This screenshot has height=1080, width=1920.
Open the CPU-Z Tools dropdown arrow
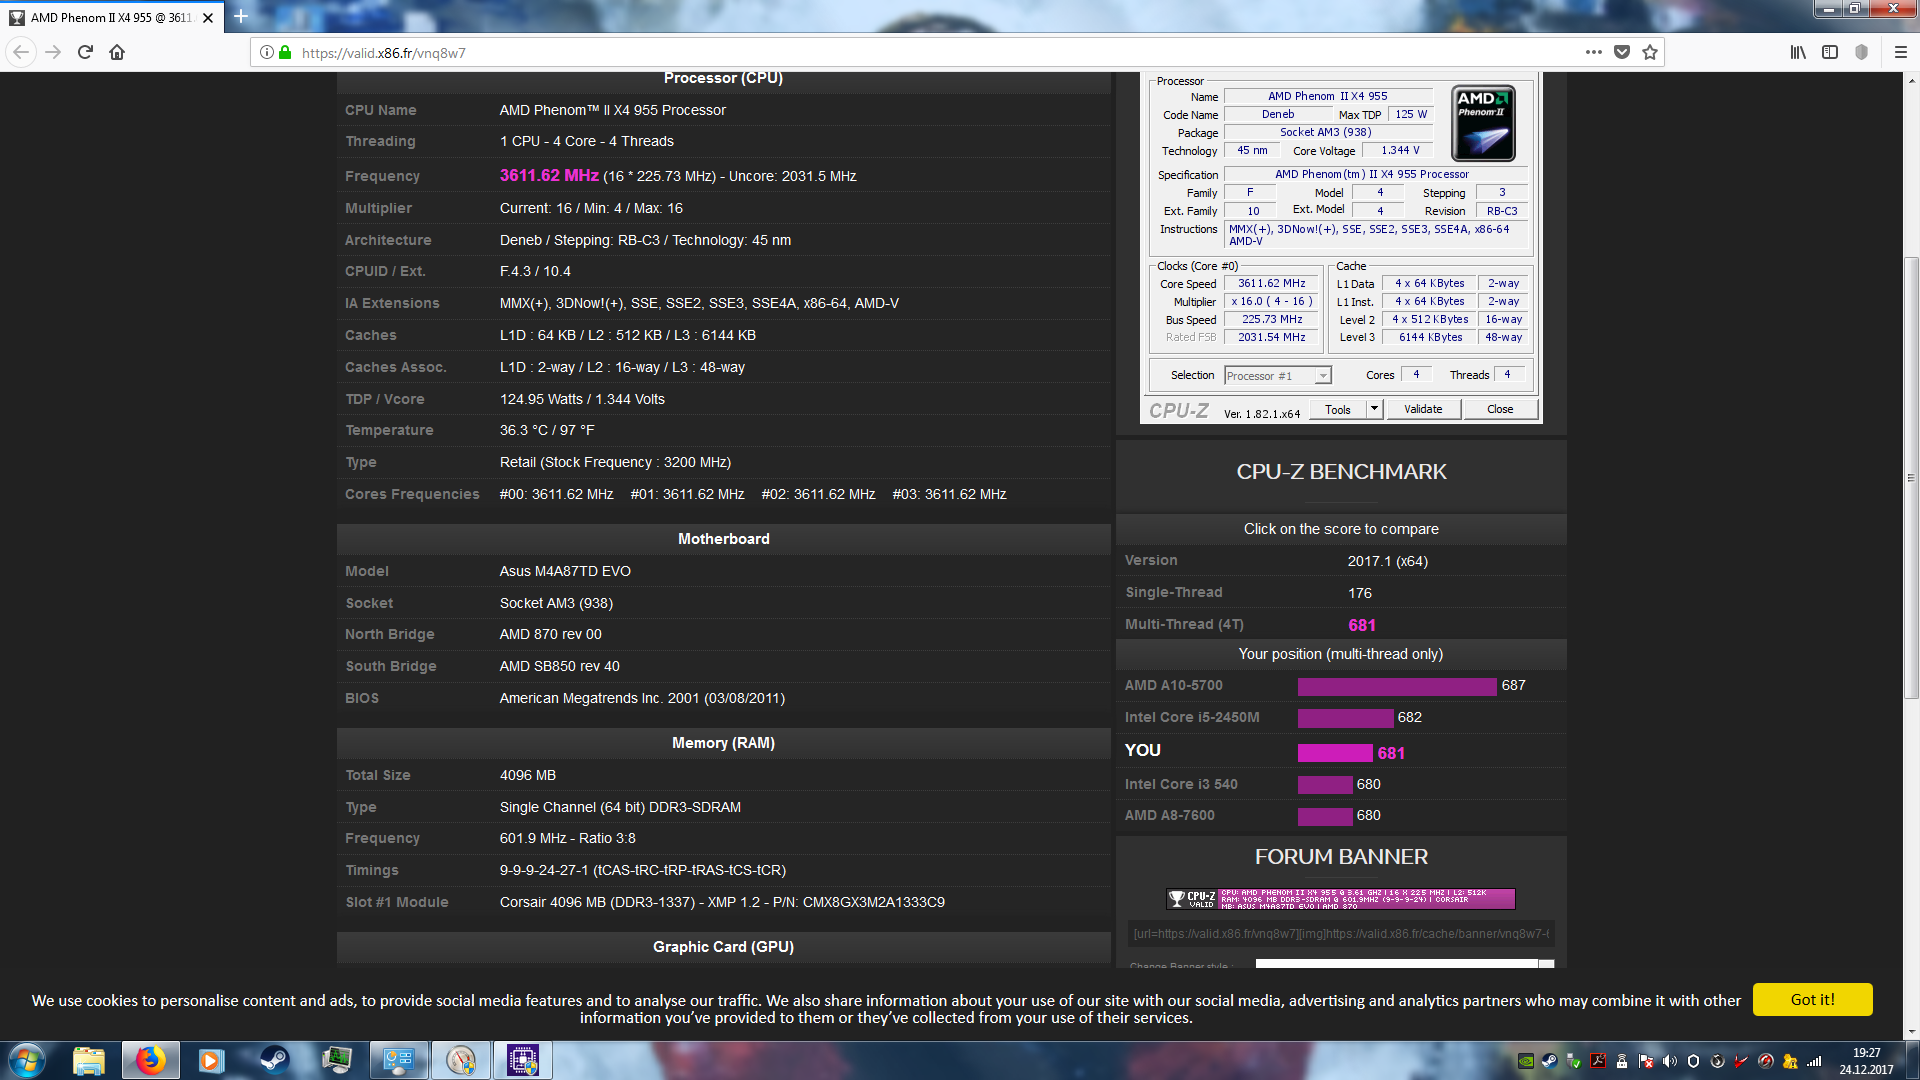1375,408
